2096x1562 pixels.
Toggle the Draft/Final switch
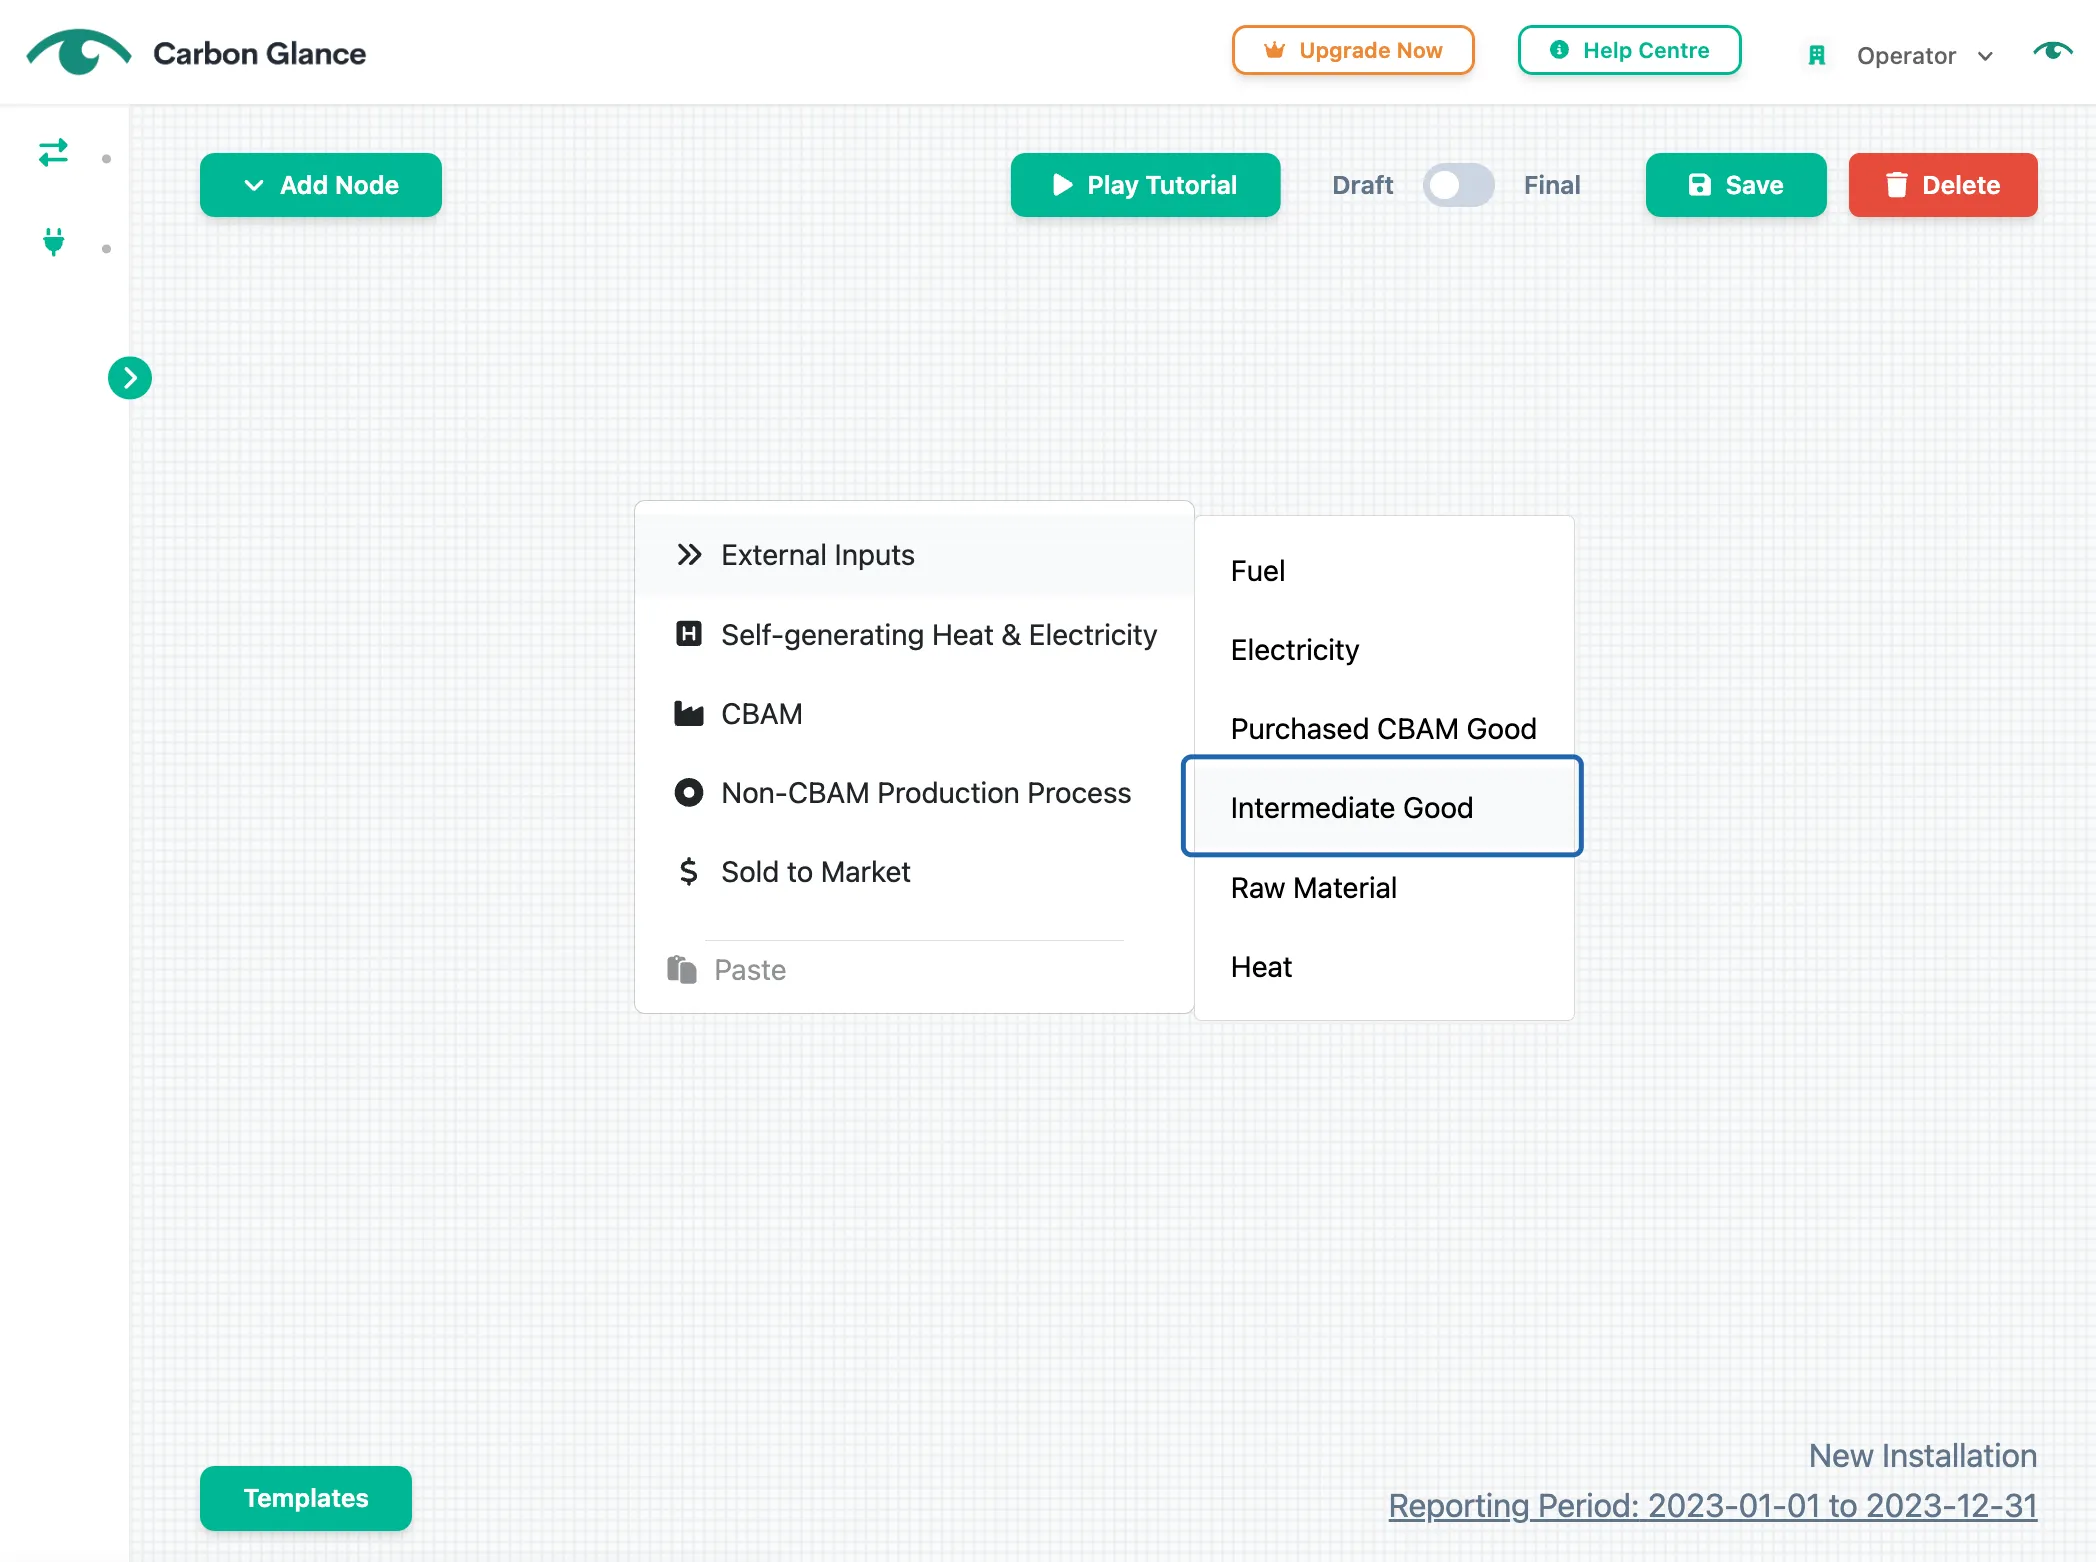pos(1458,185)
